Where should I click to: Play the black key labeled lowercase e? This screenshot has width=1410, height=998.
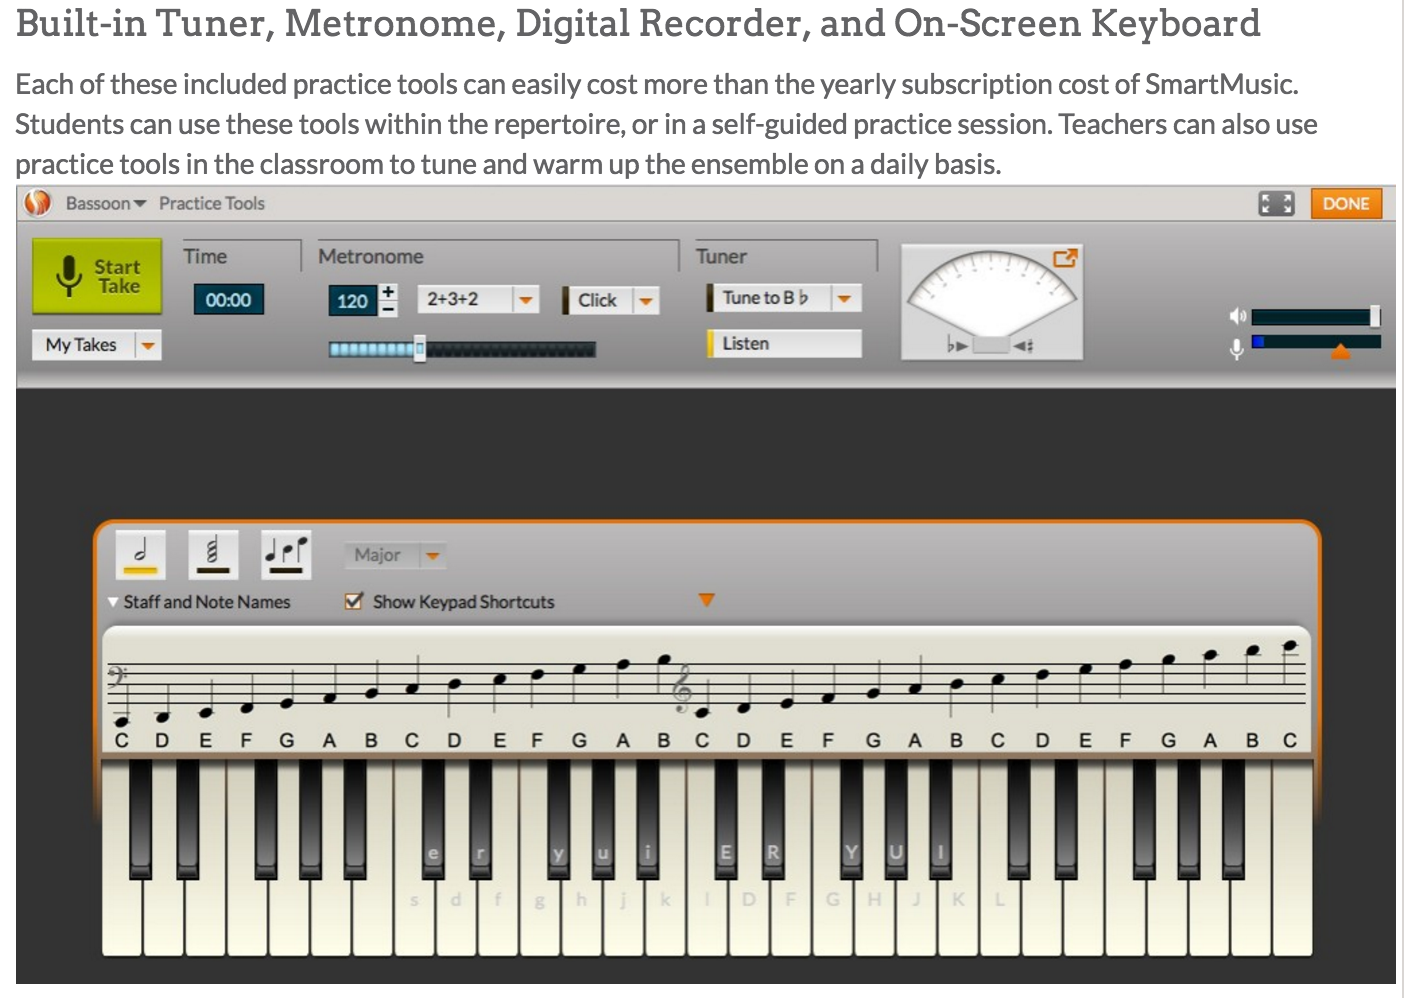(x=433, y=820)
